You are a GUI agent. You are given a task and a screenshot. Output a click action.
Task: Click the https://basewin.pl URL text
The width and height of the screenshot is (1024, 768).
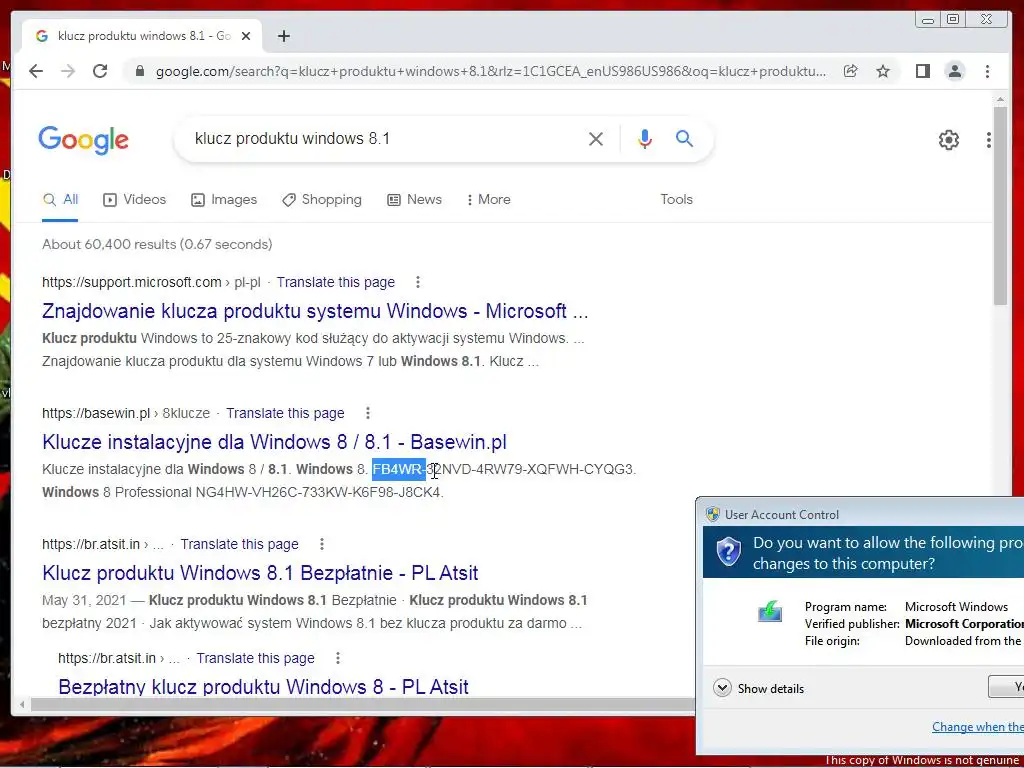point(95,413)
